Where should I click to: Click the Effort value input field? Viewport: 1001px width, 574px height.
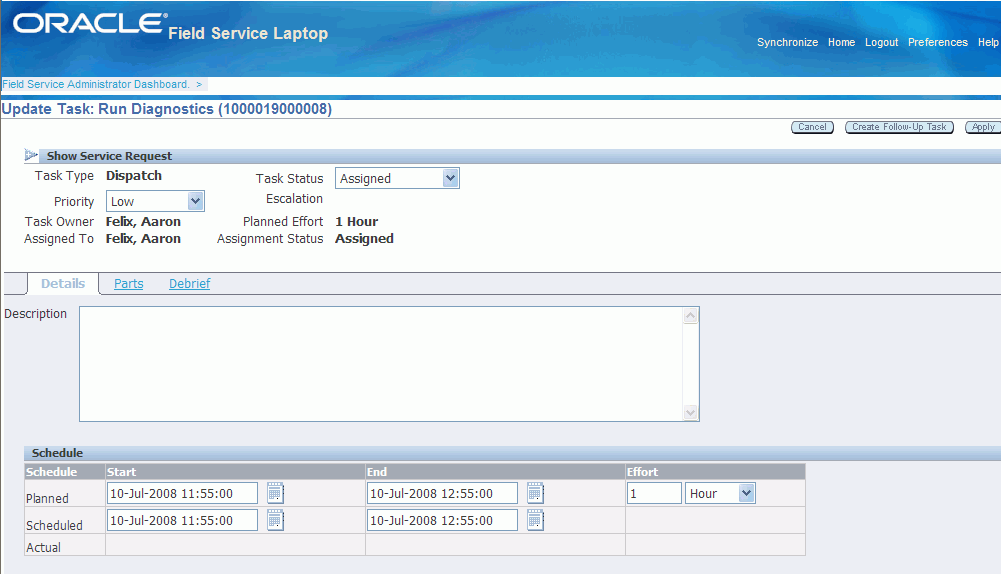click(x=654, y=493)
